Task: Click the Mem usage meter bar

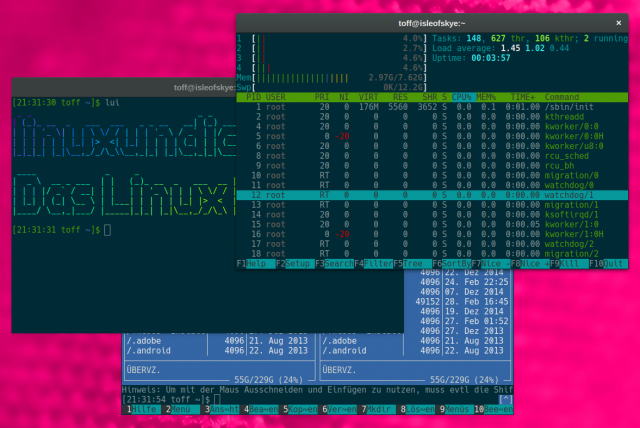Action: pos(332,78)
